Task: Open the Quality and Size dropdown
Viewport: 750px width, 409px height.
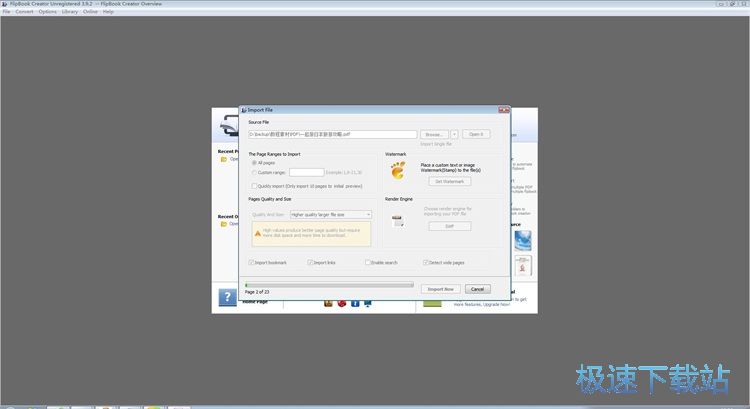Action: [331, 215]
